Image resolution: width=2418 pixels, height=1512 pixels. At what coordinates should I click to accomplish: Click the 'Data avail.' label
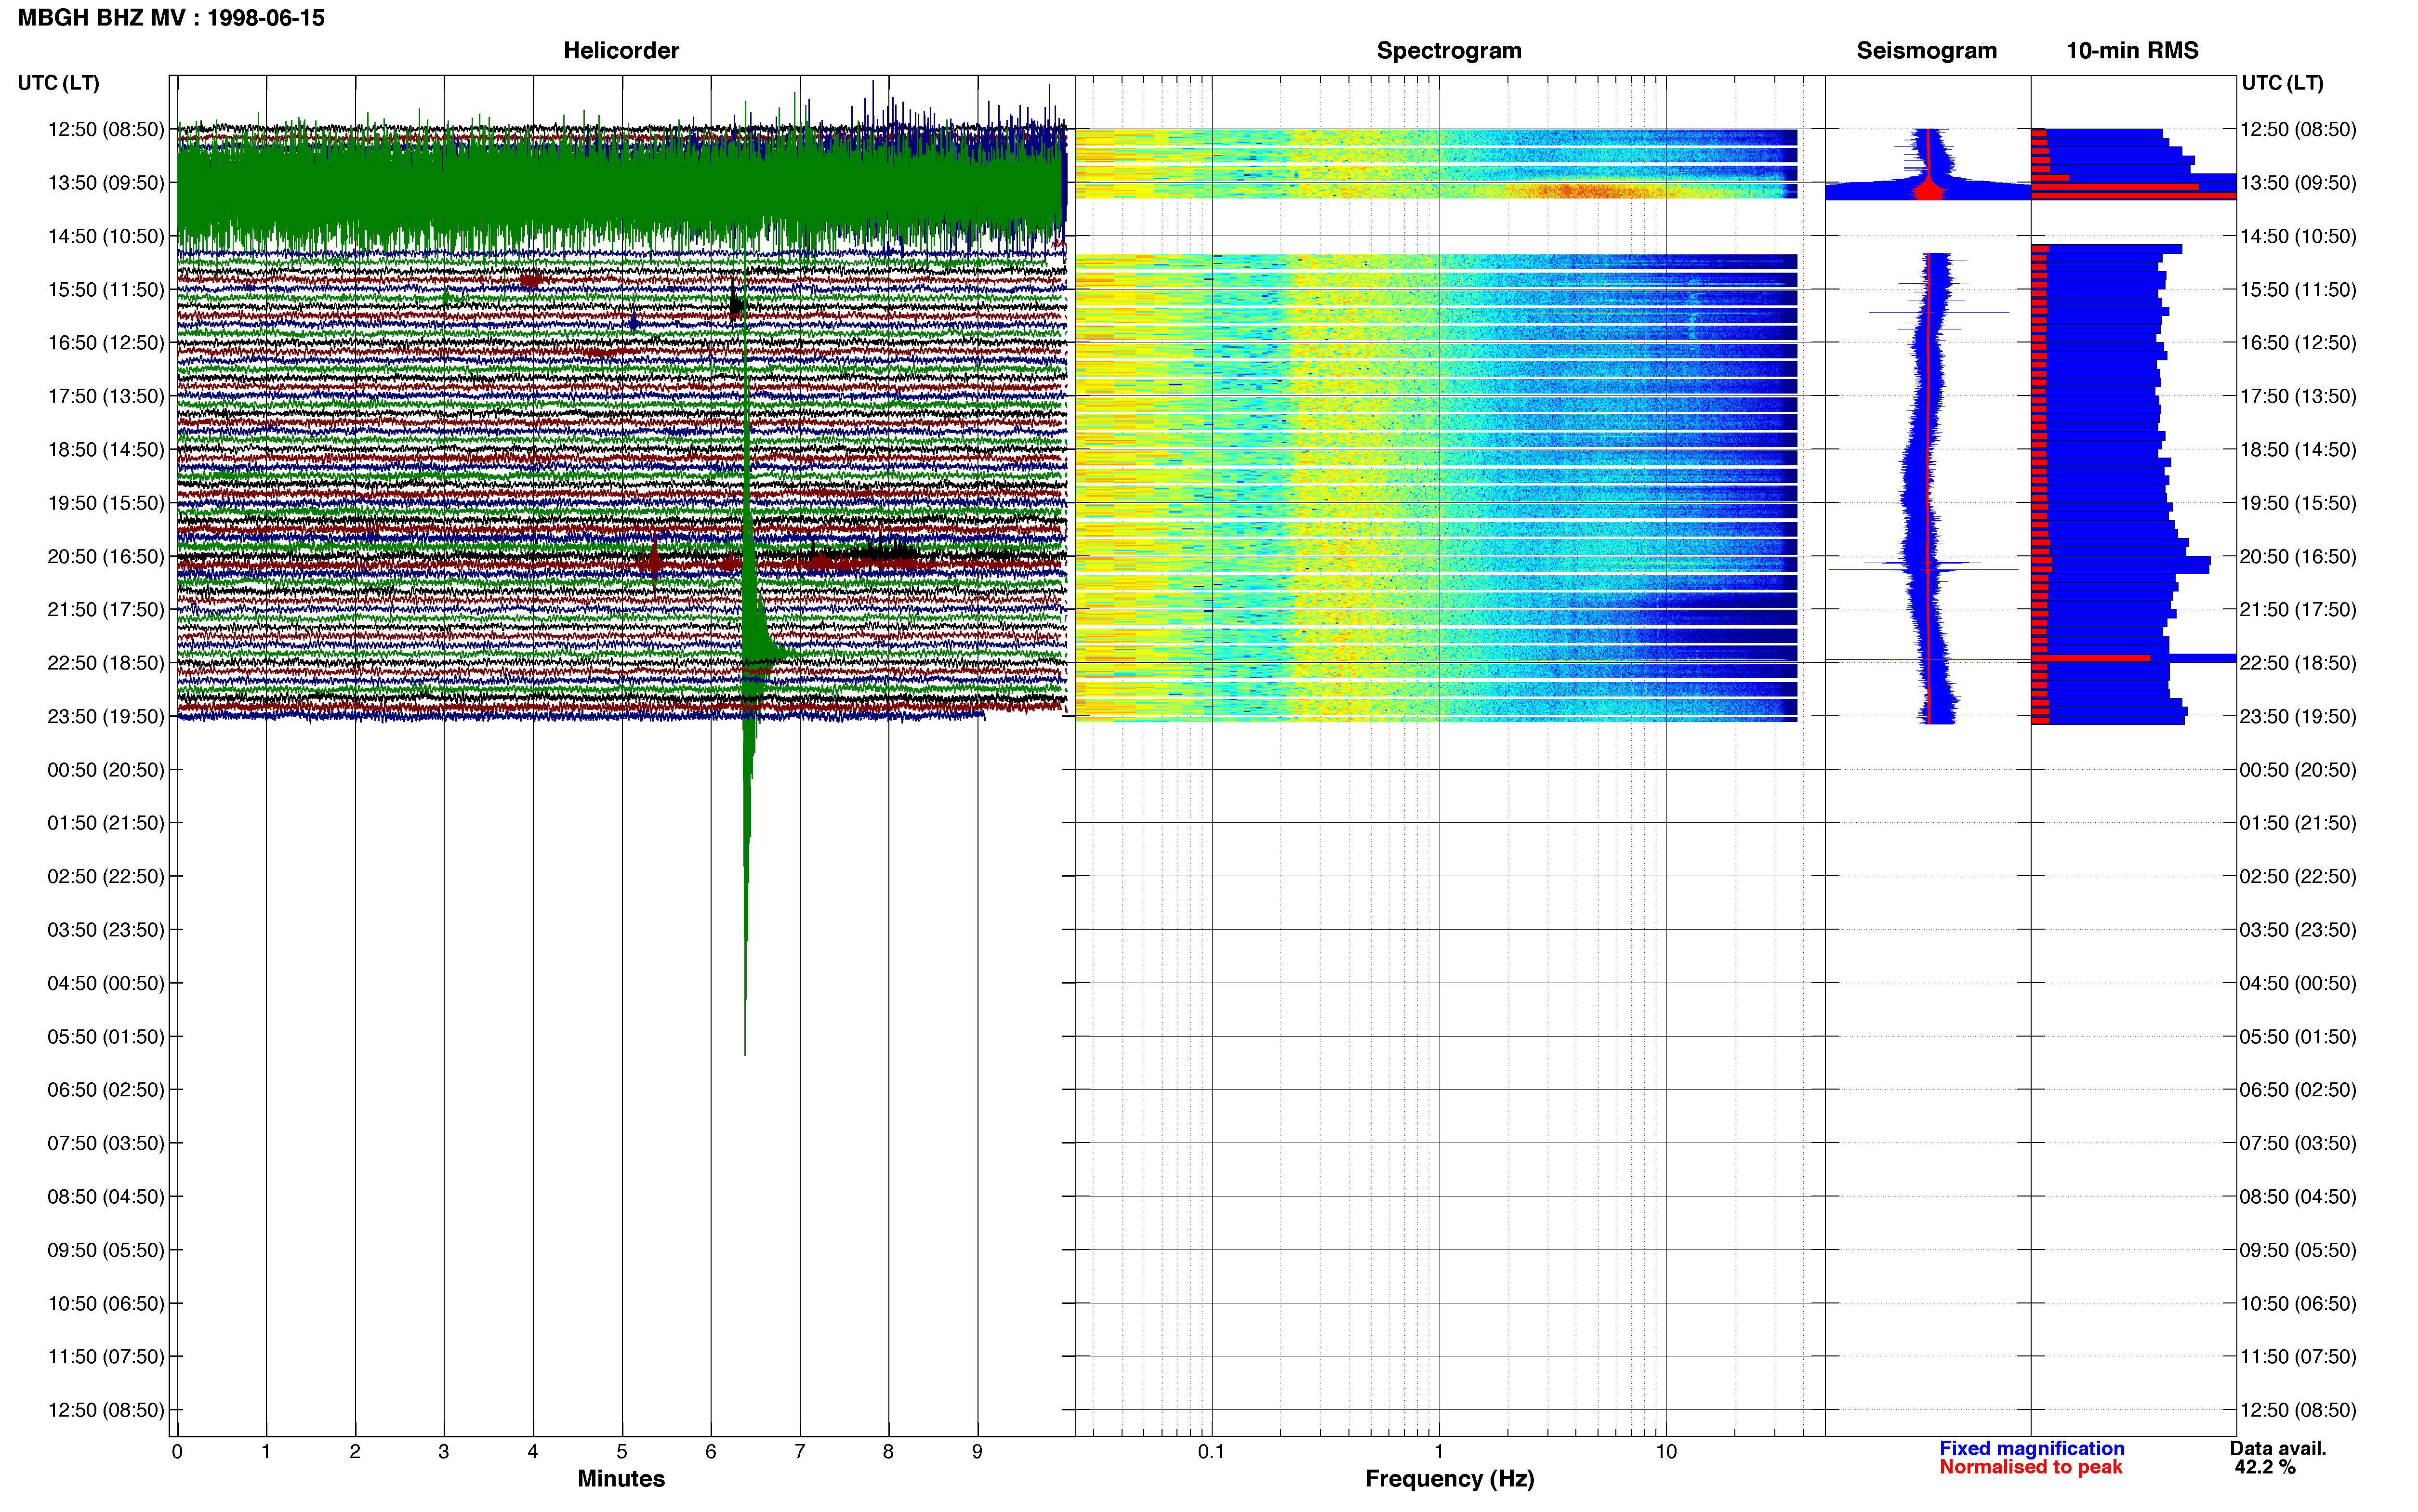2277,1448
